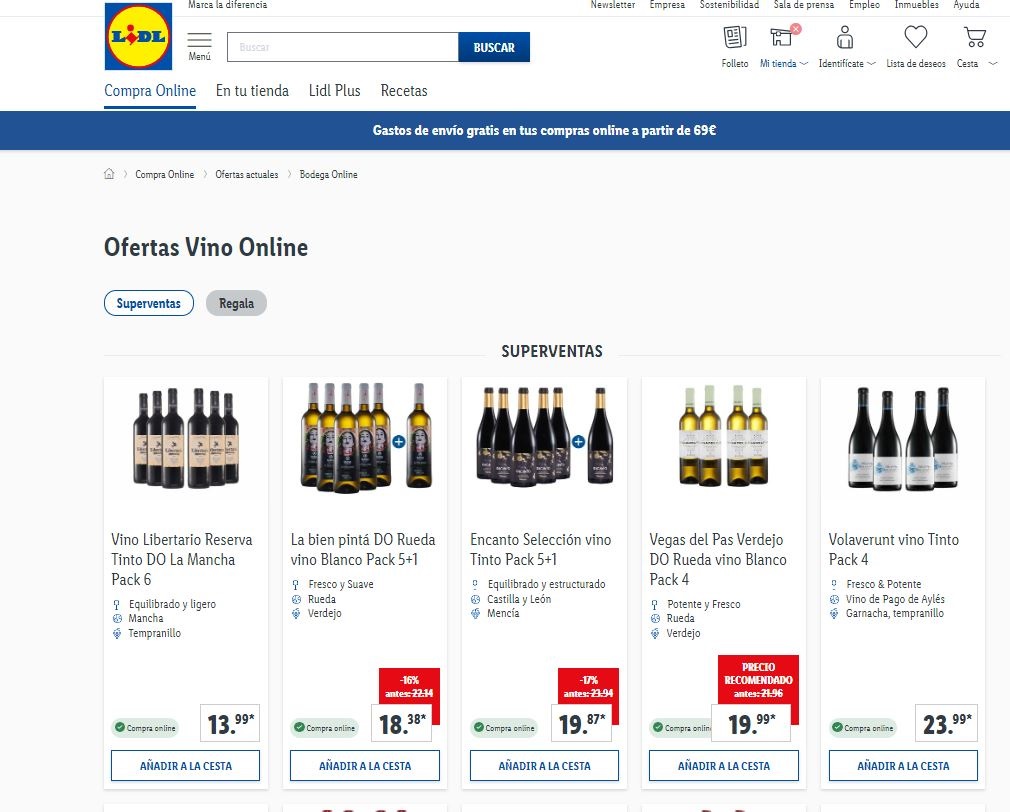Open the Cesta shopping cart icon
Screen dimensions: 1010x812
click(x=974, y=38)
